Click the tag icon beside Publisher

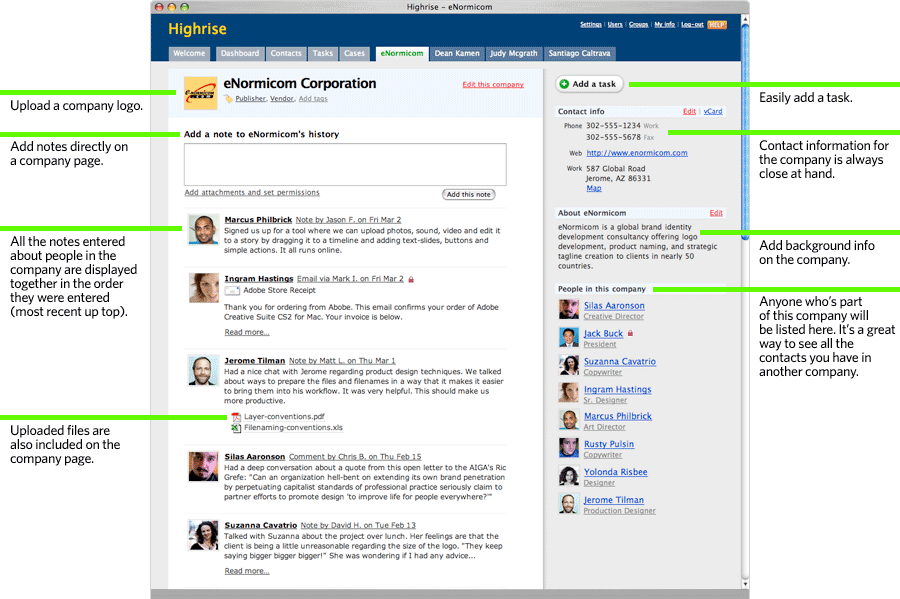click(x=228, y=99)
